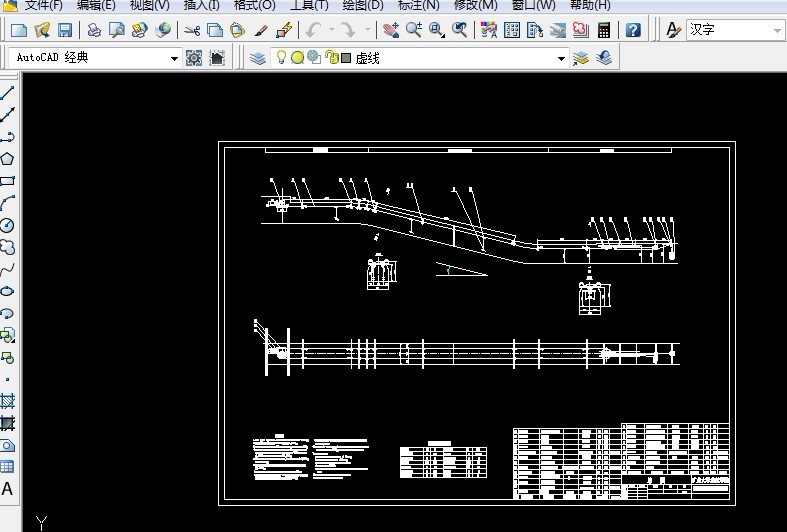
Task: Save the drawing with floppy disk icon
Action: point(65,30)
